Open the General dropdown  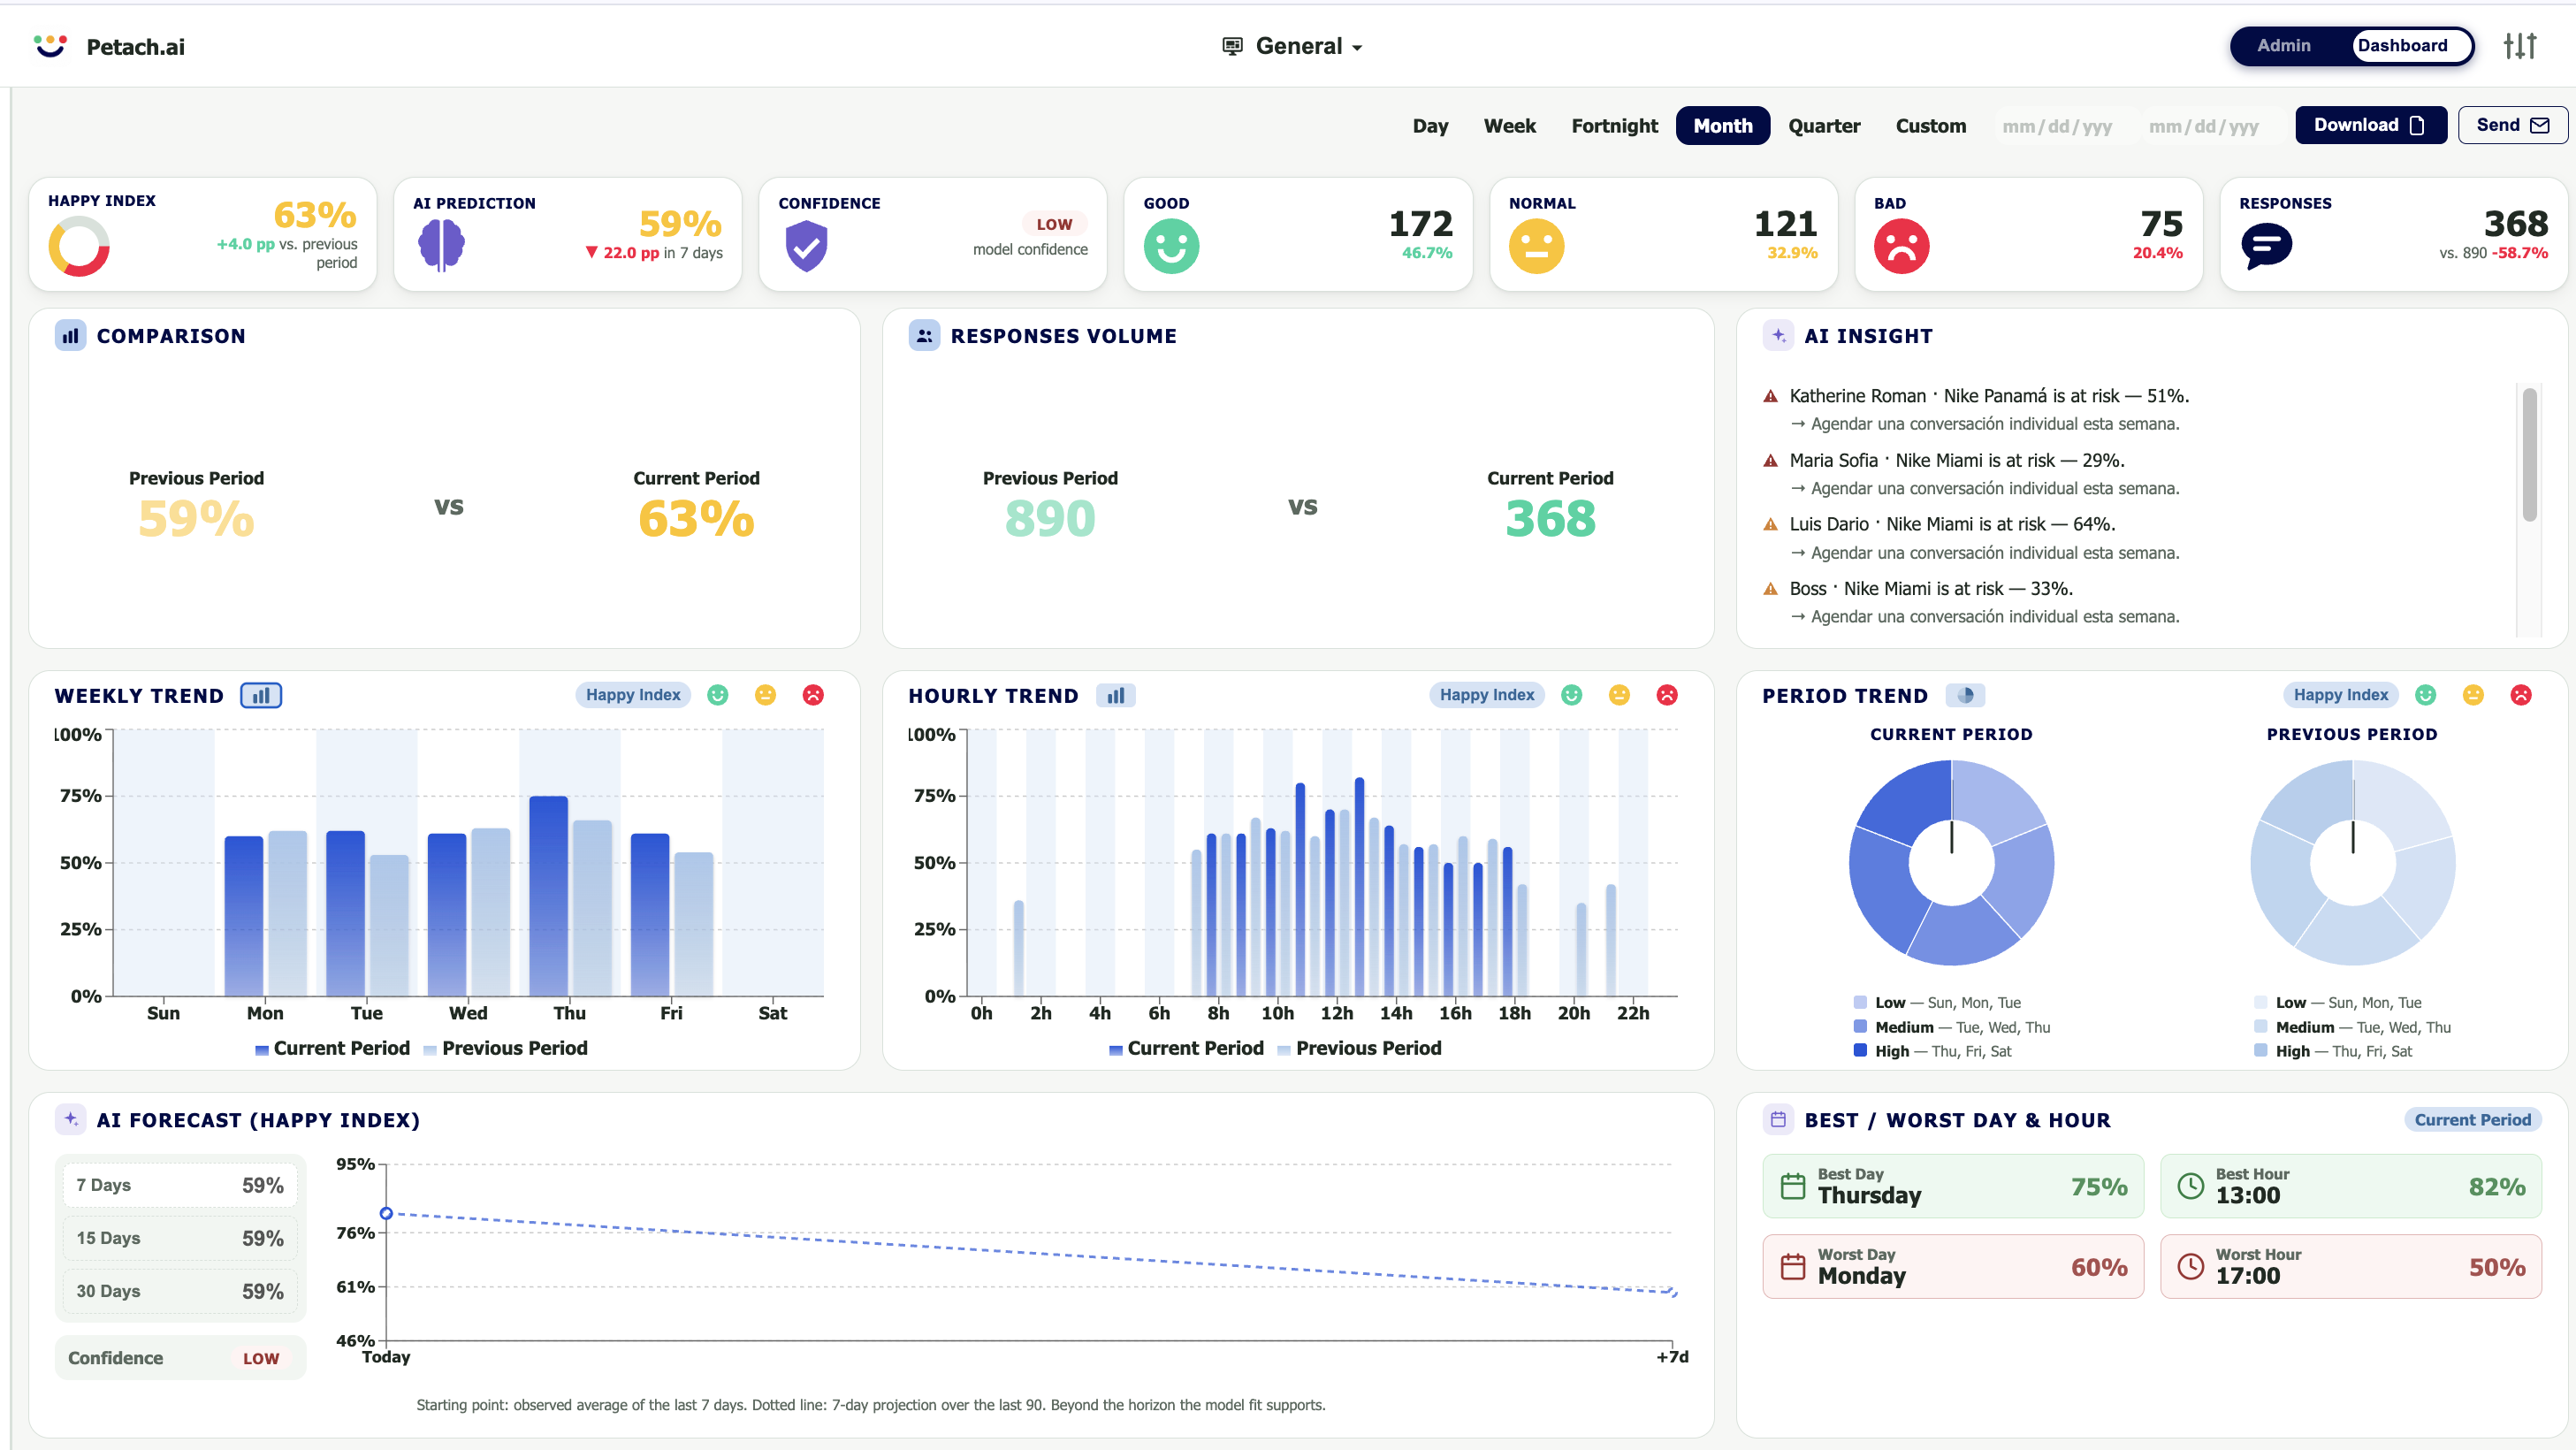[1293, 46]
